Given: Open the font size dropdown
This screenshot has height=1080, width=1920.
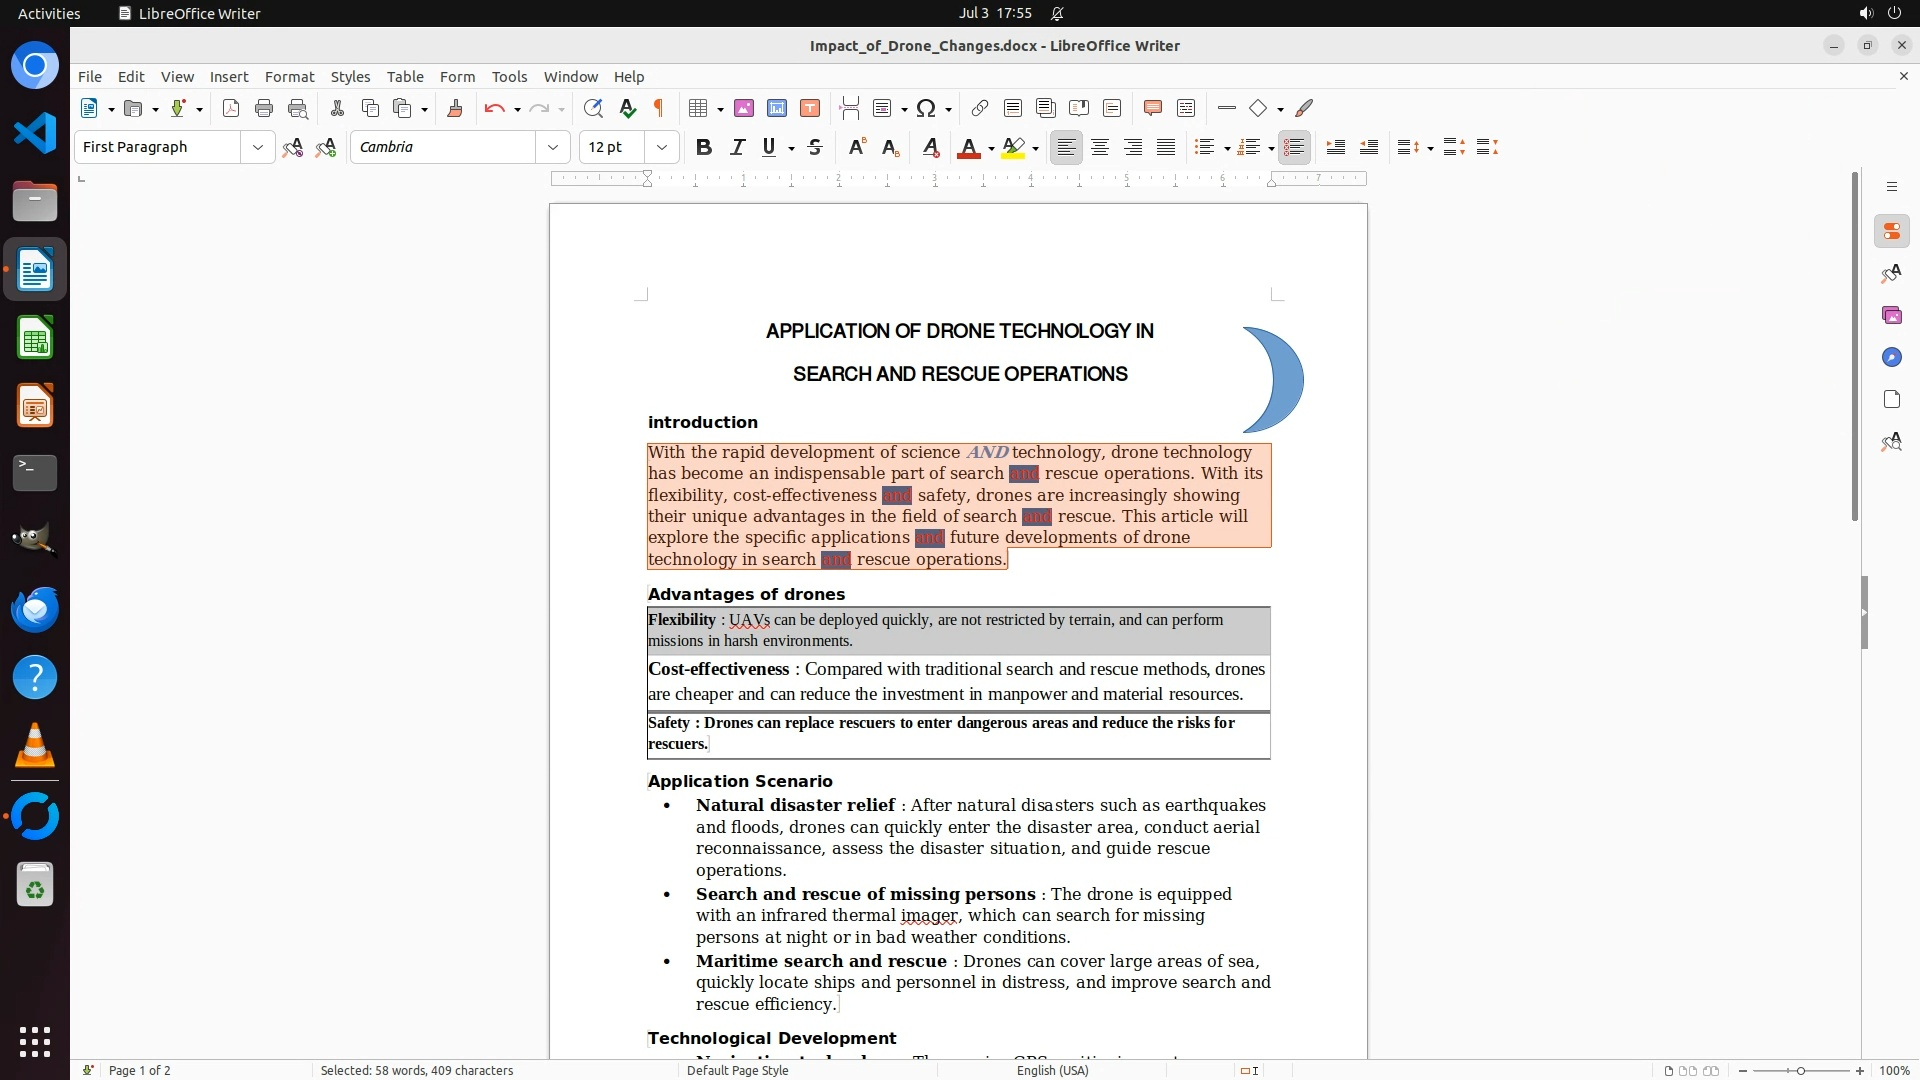Looking at the screenshot, I should pos(662,147).
